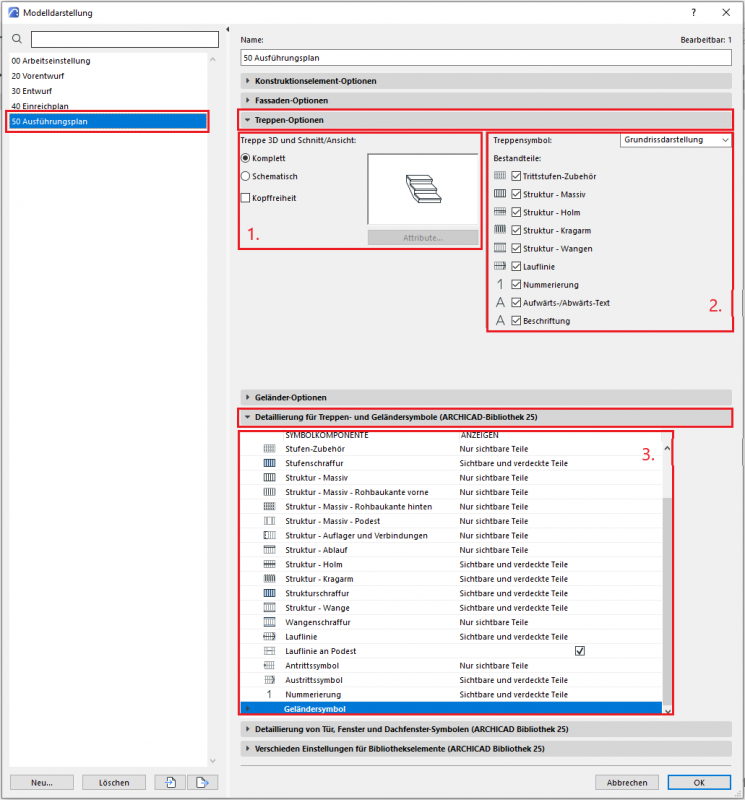745x800 pixels.
Task: Click the Trittstufen-Zubehör icon under Bestandteile
Action: tap(500, 176)
